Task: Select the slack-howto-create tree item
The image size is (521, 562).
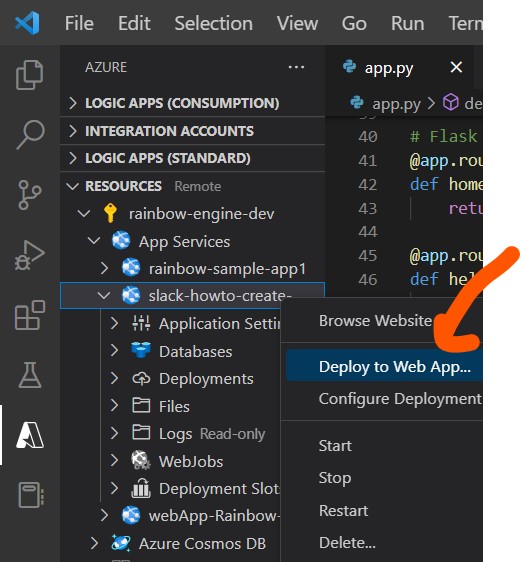Action: click(x=192, y=296)
